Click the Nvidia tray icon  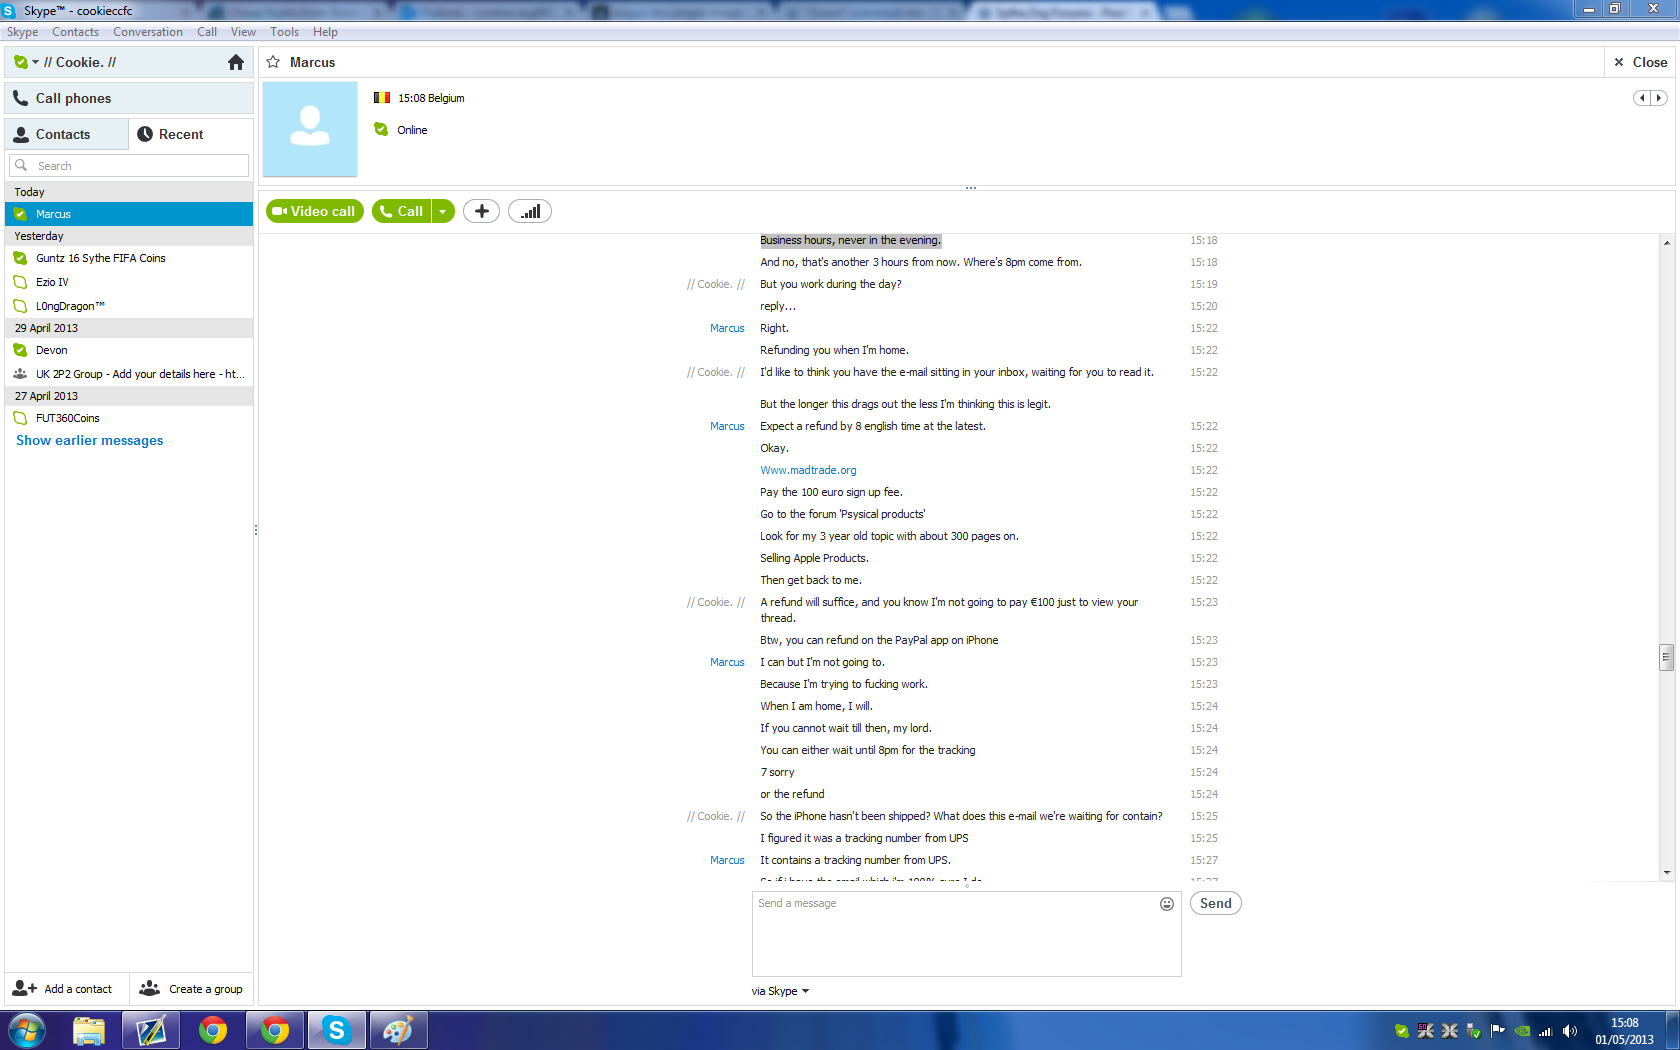tap(1522, 1031)
